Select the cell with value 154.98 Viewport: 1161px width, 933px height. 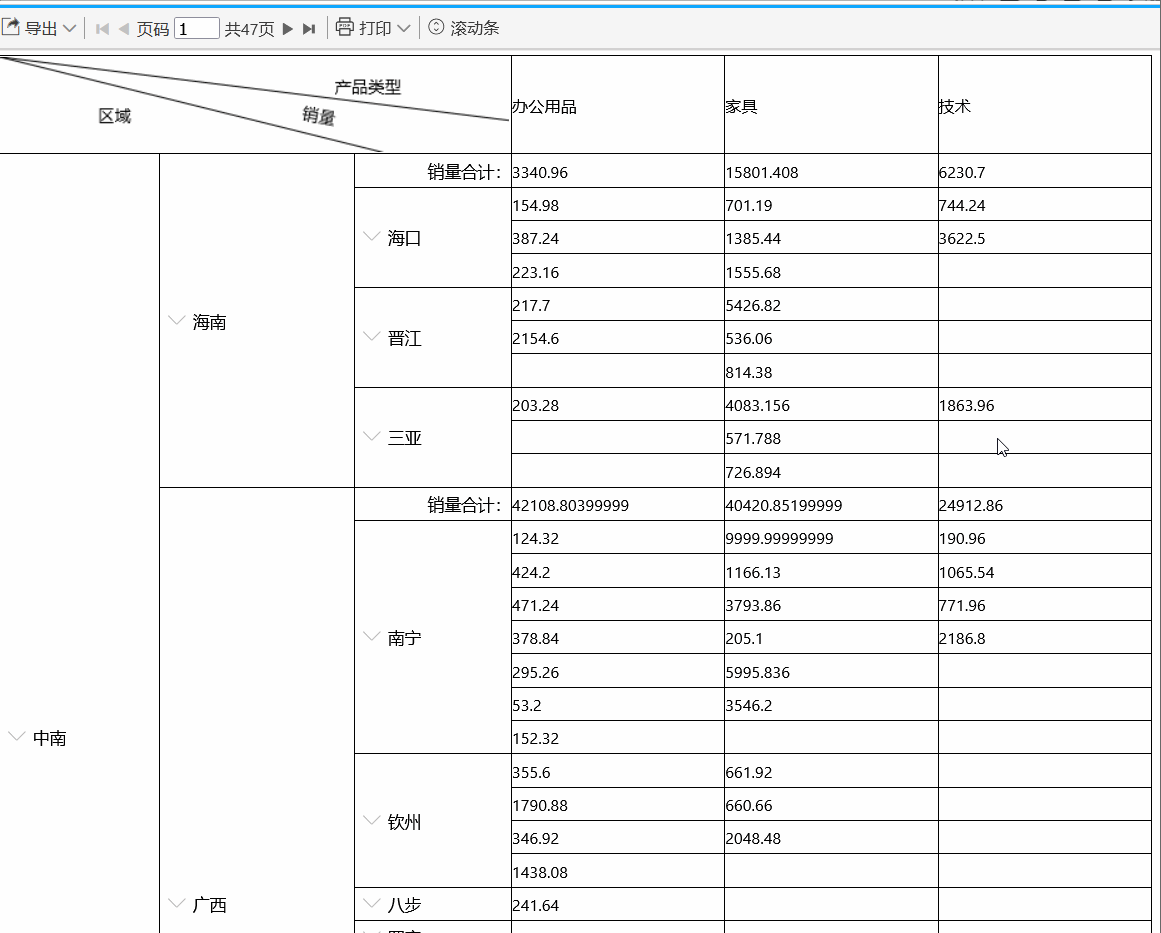(x=618, y=205)
